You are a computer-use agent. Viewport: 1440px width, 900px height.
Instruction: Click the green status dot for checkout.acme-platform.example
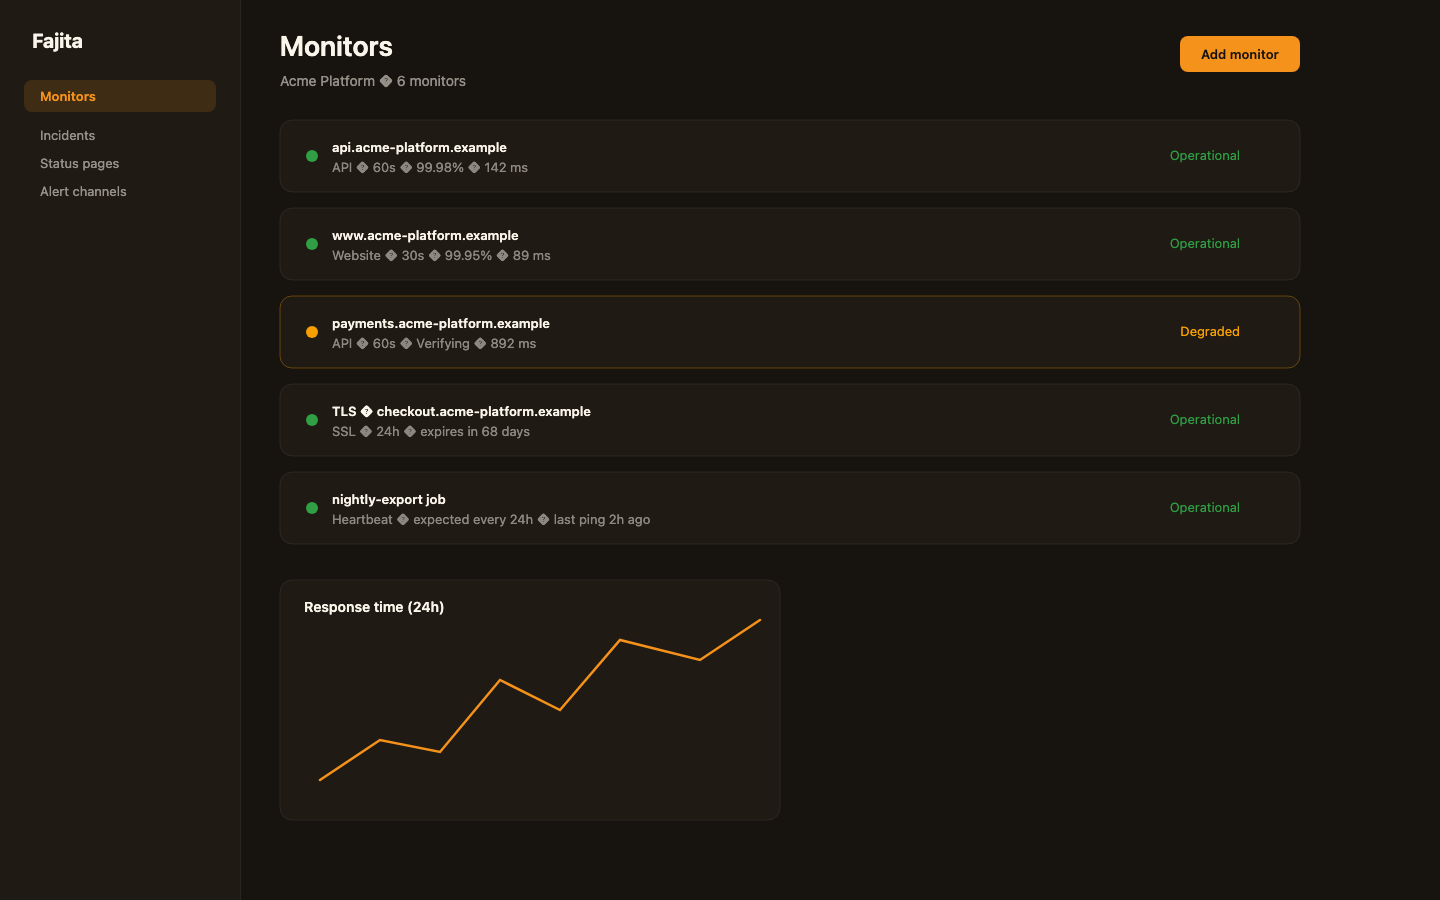[x=312, y=420]
